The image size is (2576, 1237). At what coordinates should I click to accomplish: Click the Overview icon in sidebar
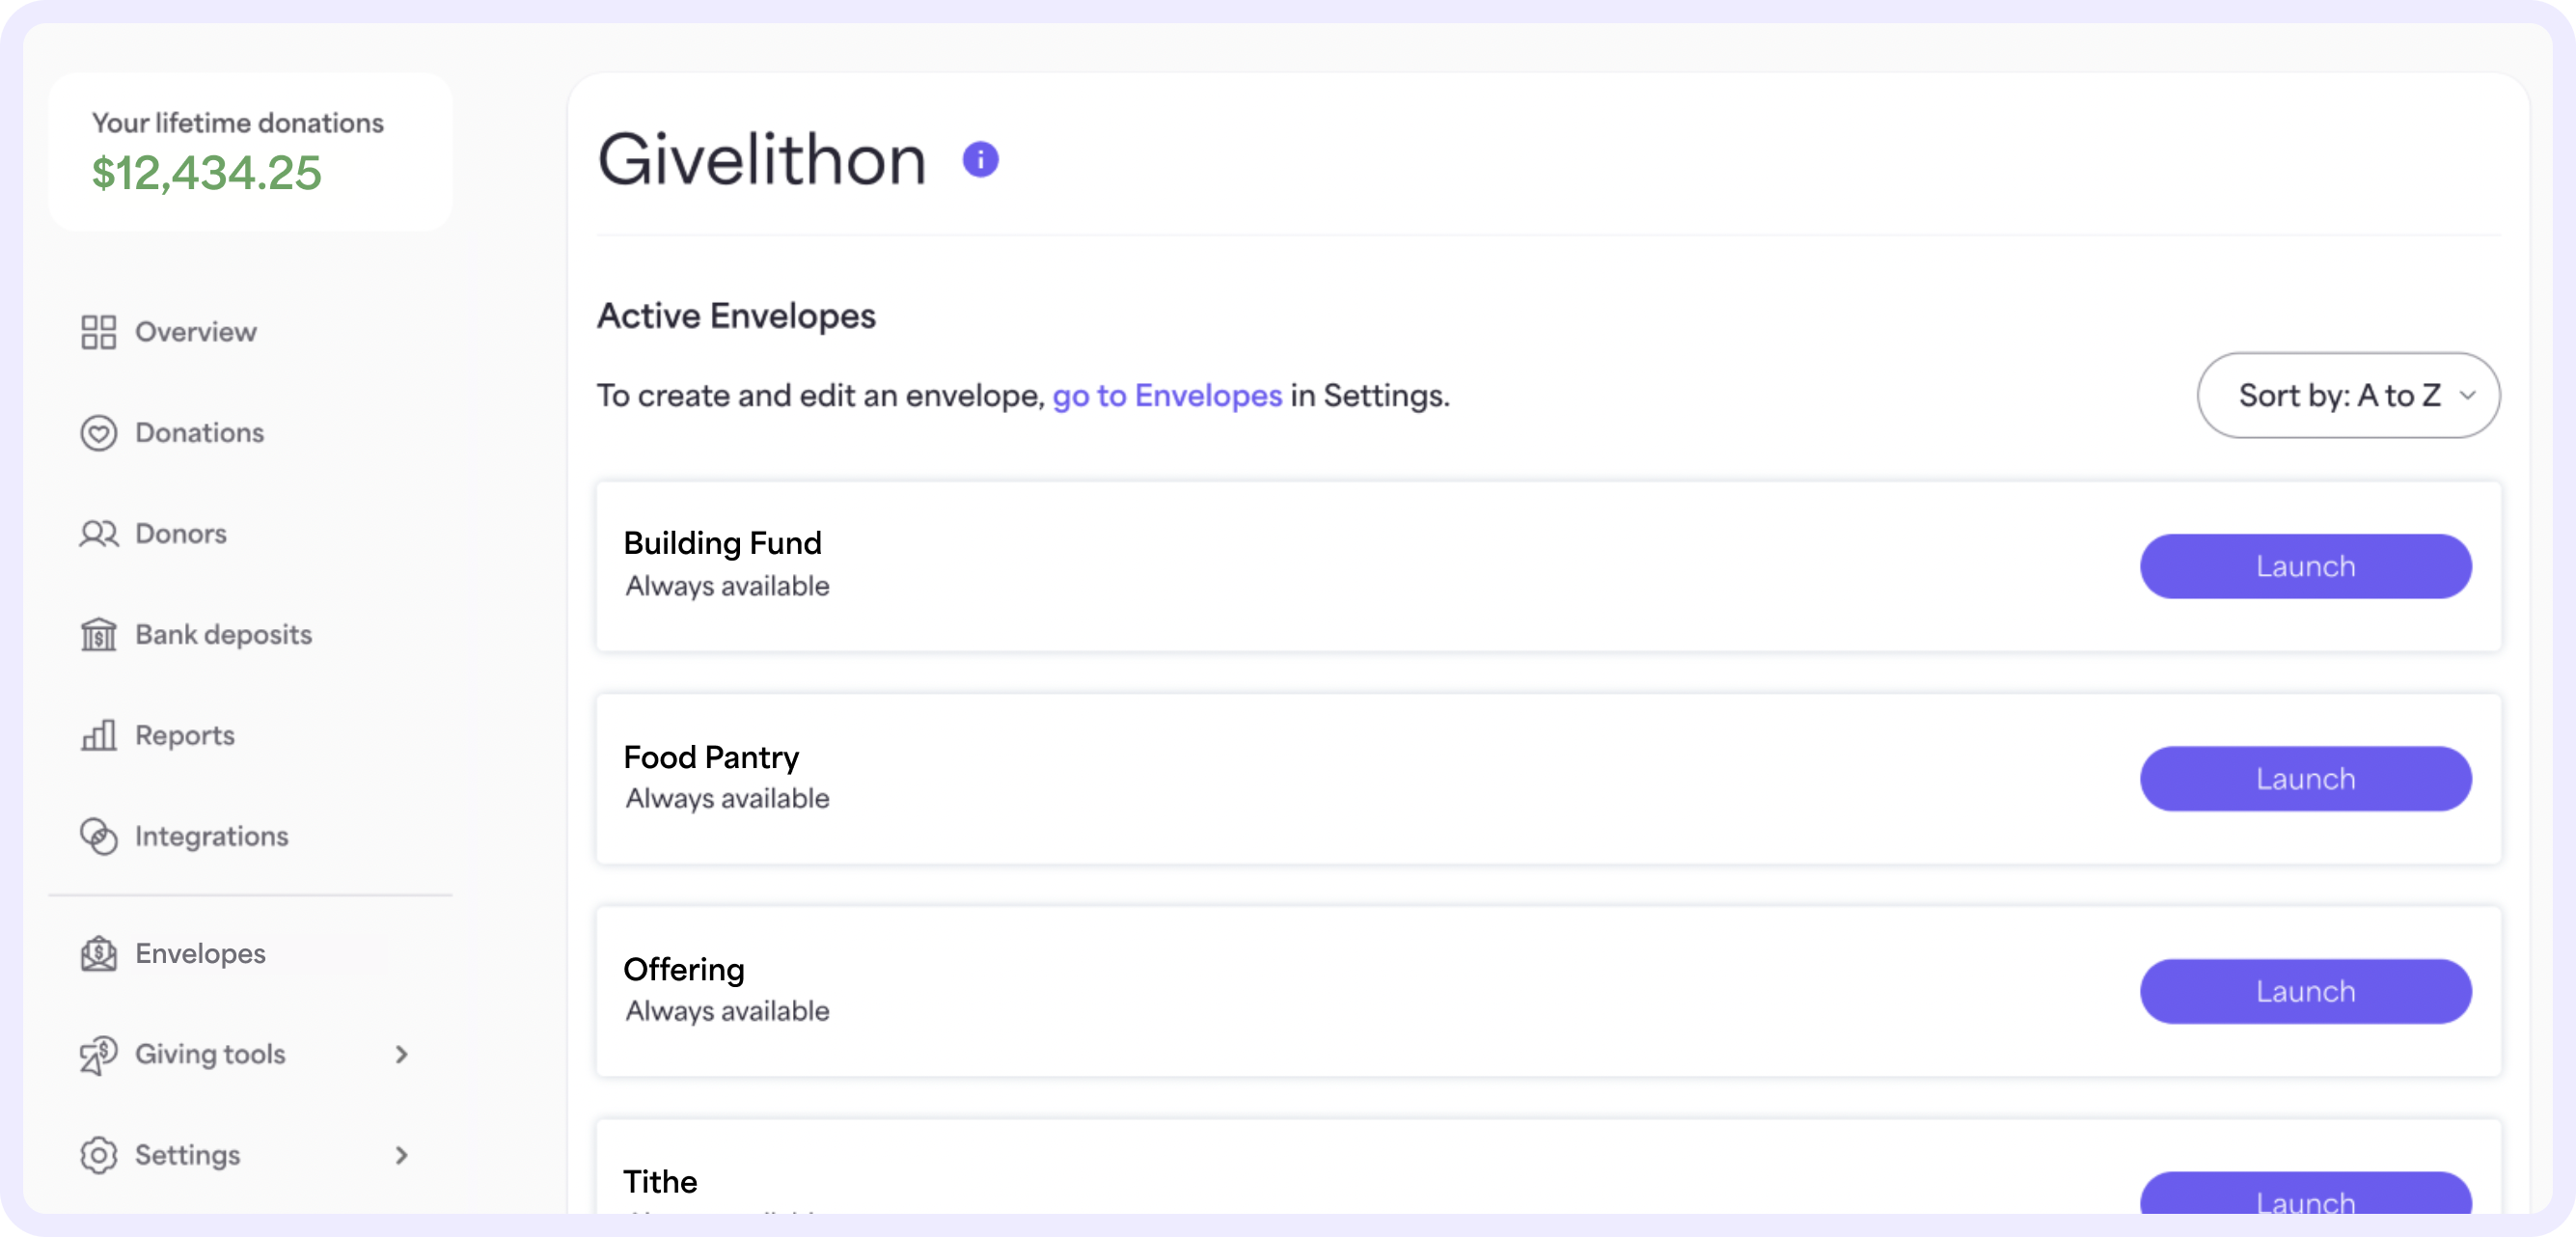tap(96, 330)
